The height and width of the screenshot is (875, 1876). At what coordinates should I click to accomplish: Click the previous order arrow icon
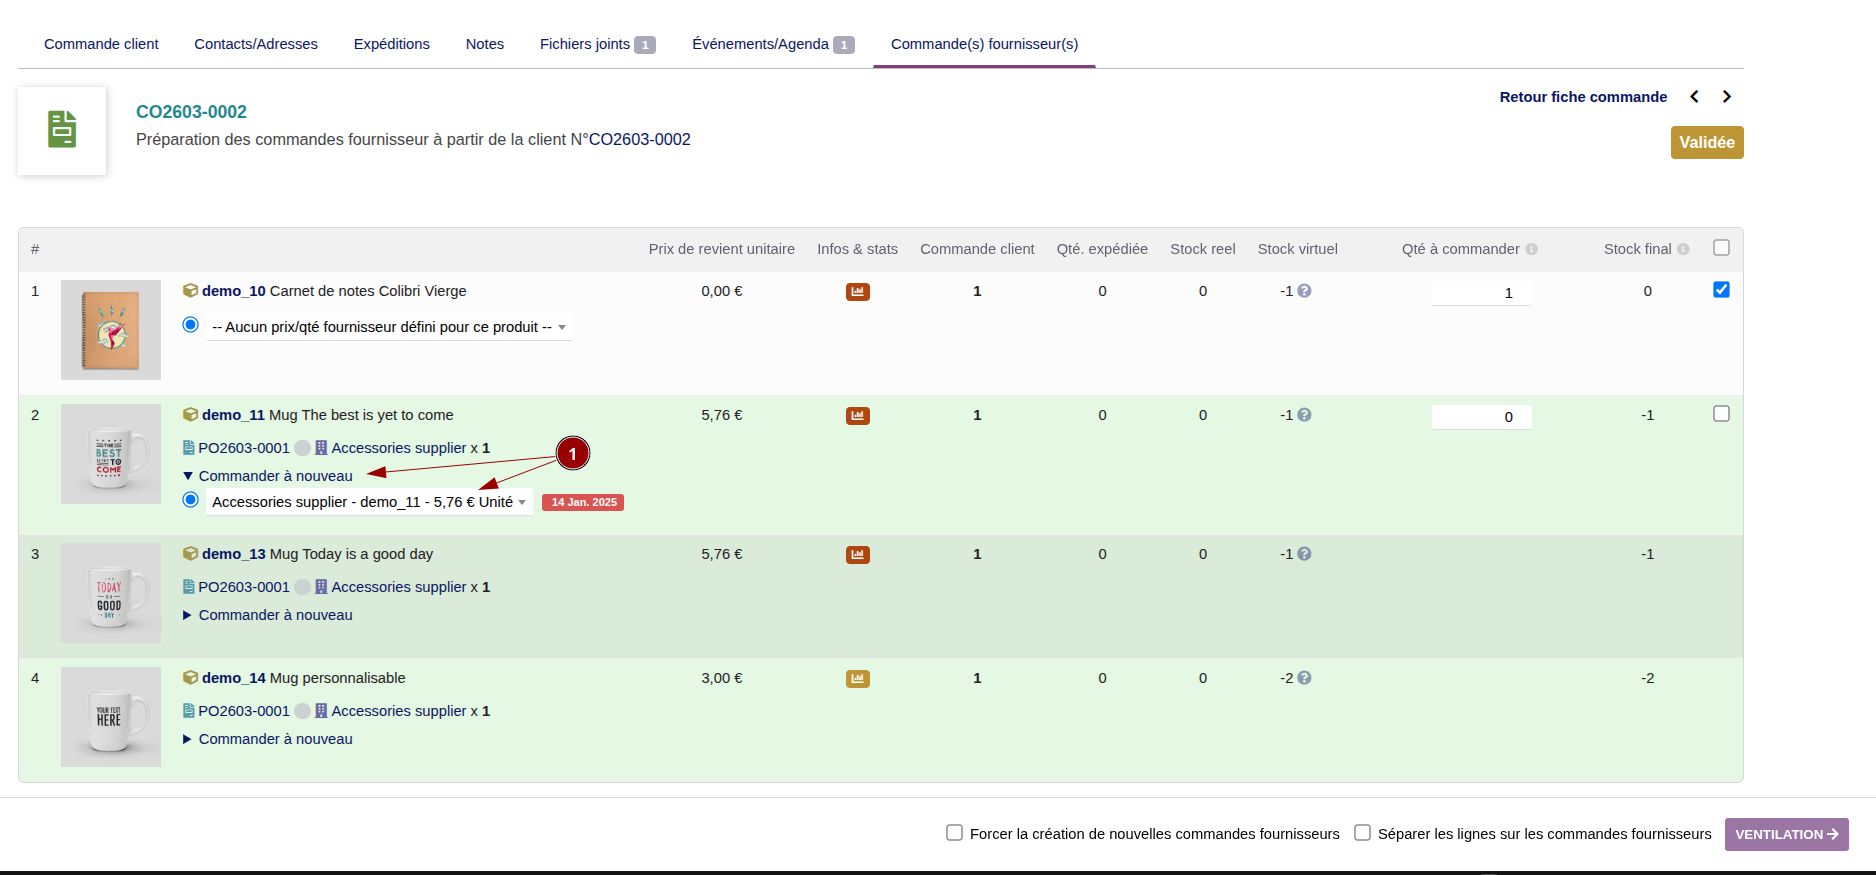click(x=1694, y=97)
